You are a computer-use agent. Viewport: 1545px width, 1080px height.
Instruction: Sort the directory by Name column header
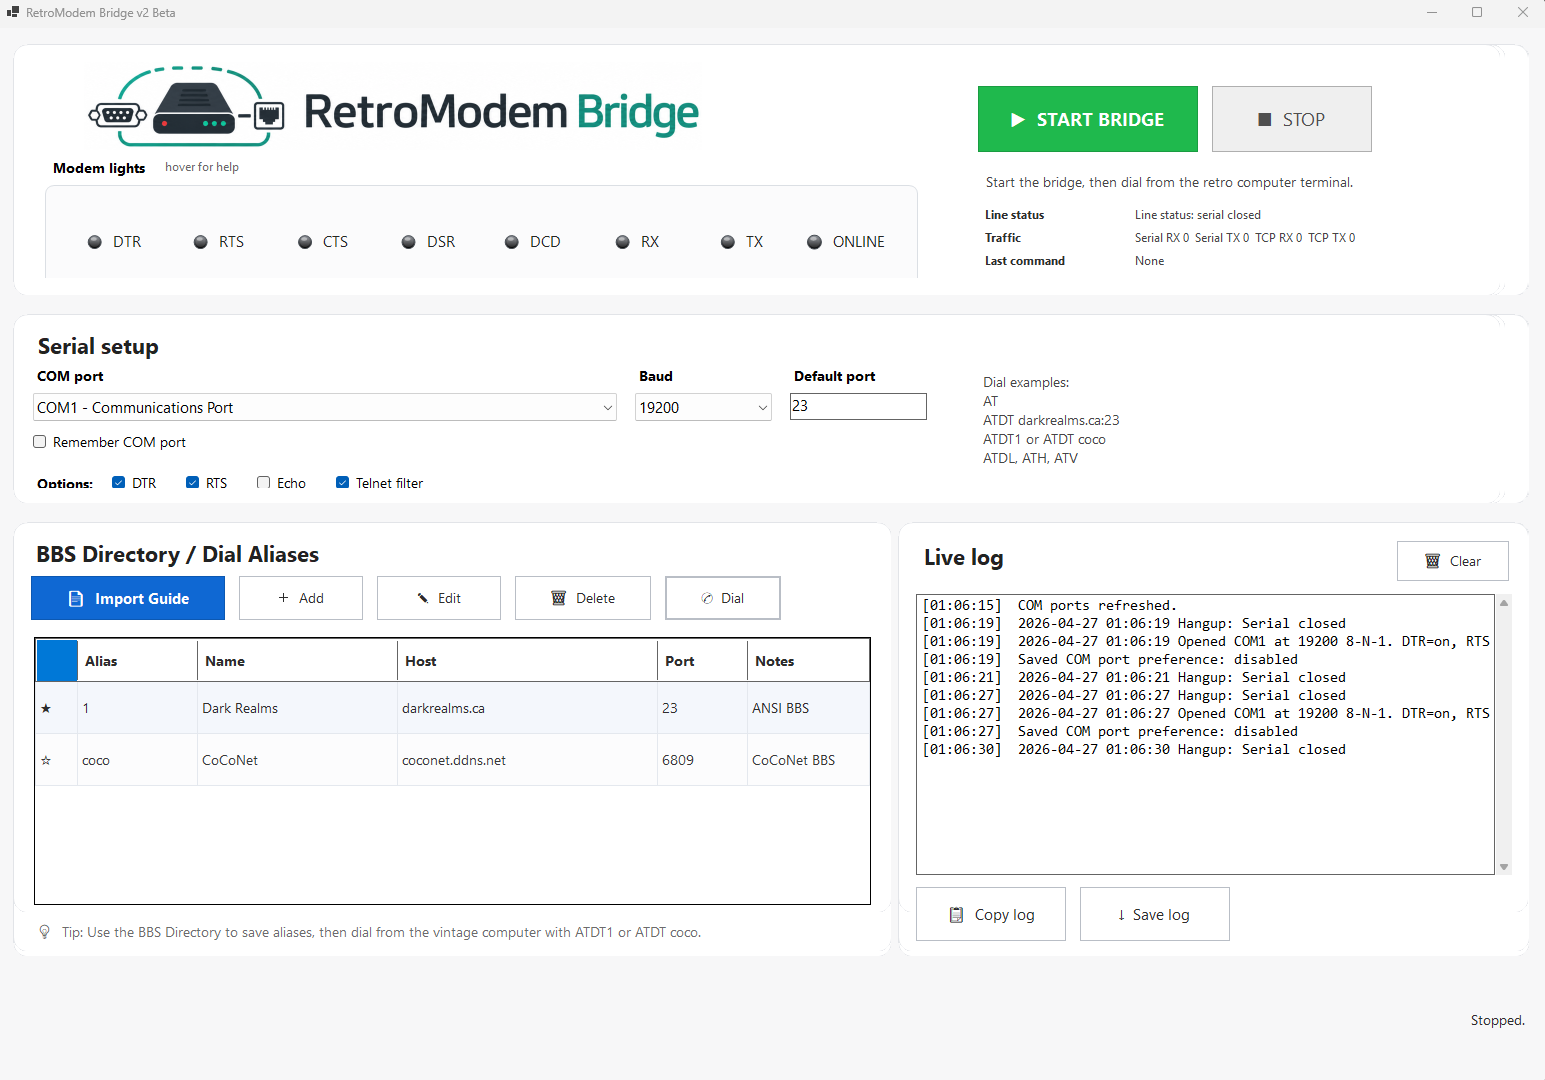pyautogui.click(x=297, y=661)
